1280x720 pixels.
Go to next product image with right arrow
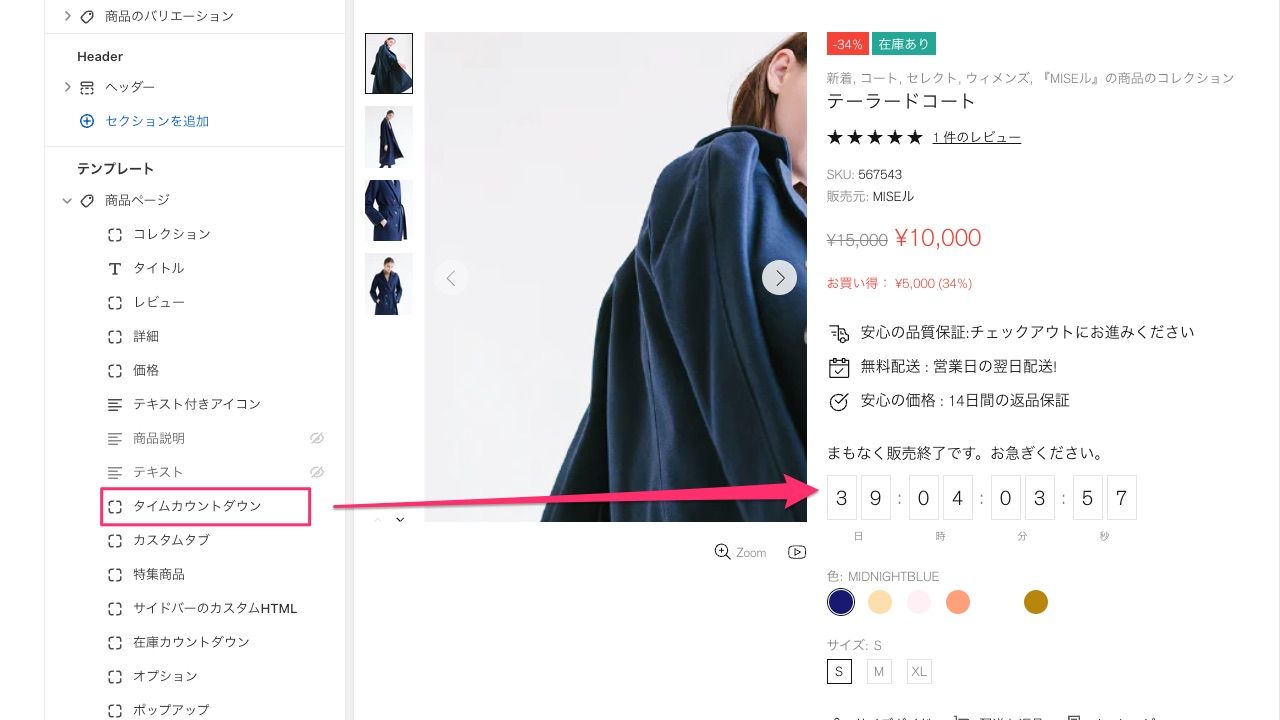tap(780, 277)
